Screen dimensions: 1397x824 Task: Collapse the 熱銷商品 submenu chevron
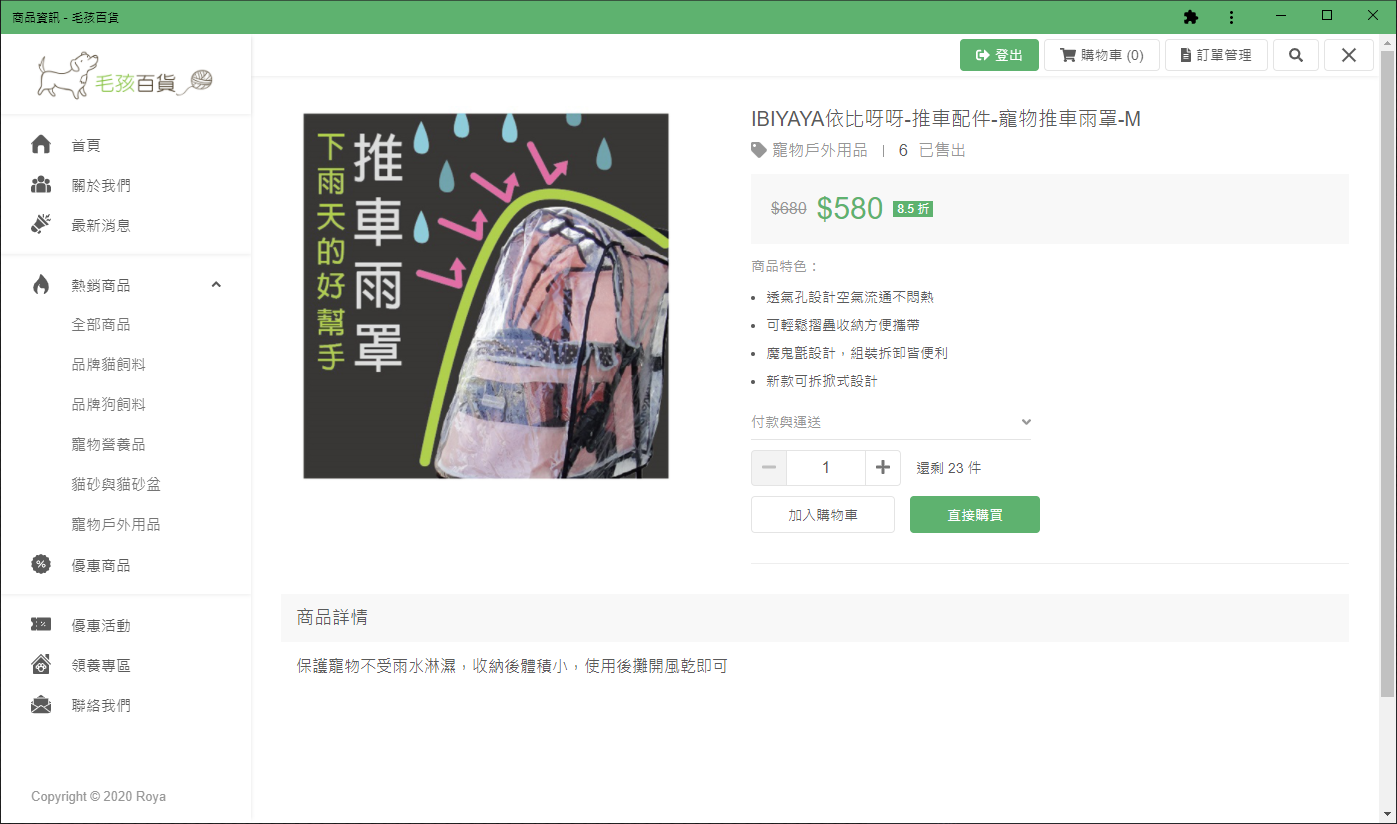(x=217, y=285)
